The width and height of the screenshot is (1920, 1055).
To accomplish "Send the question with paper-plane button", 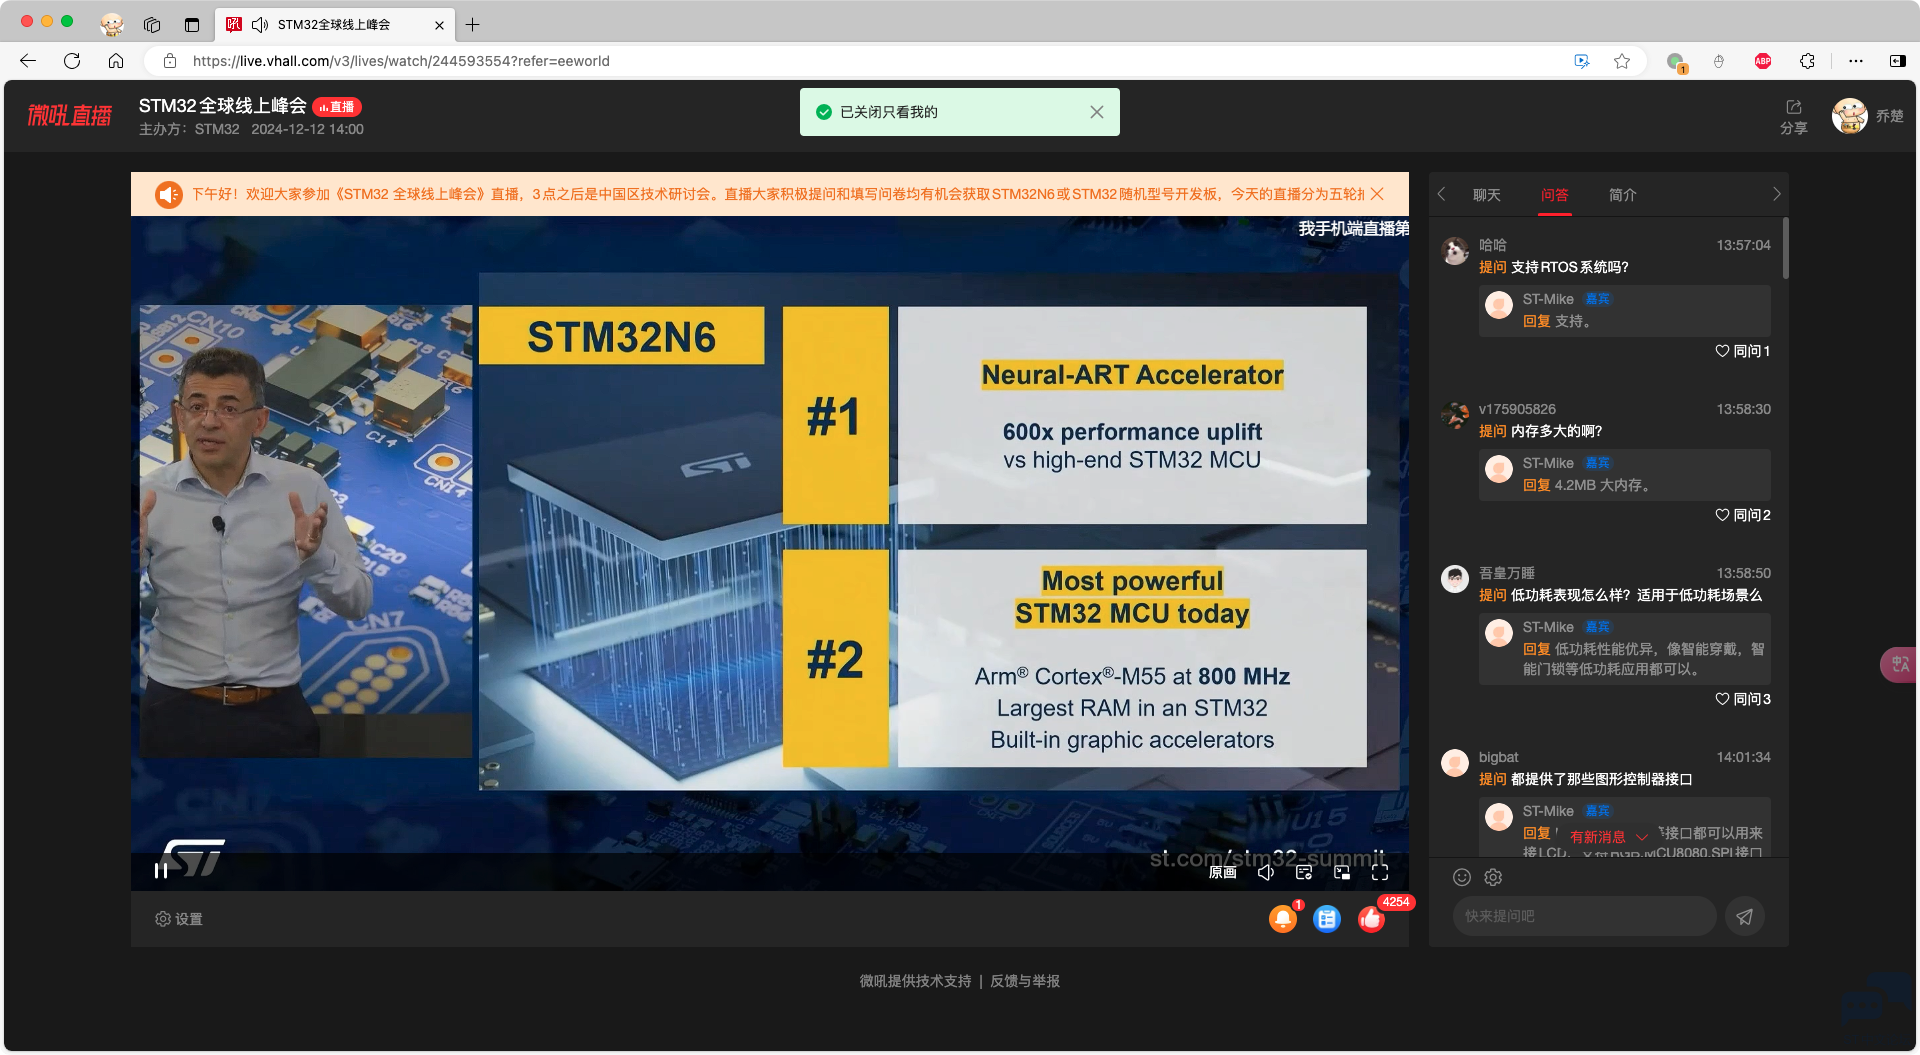I will click(x=1745, y=916).
